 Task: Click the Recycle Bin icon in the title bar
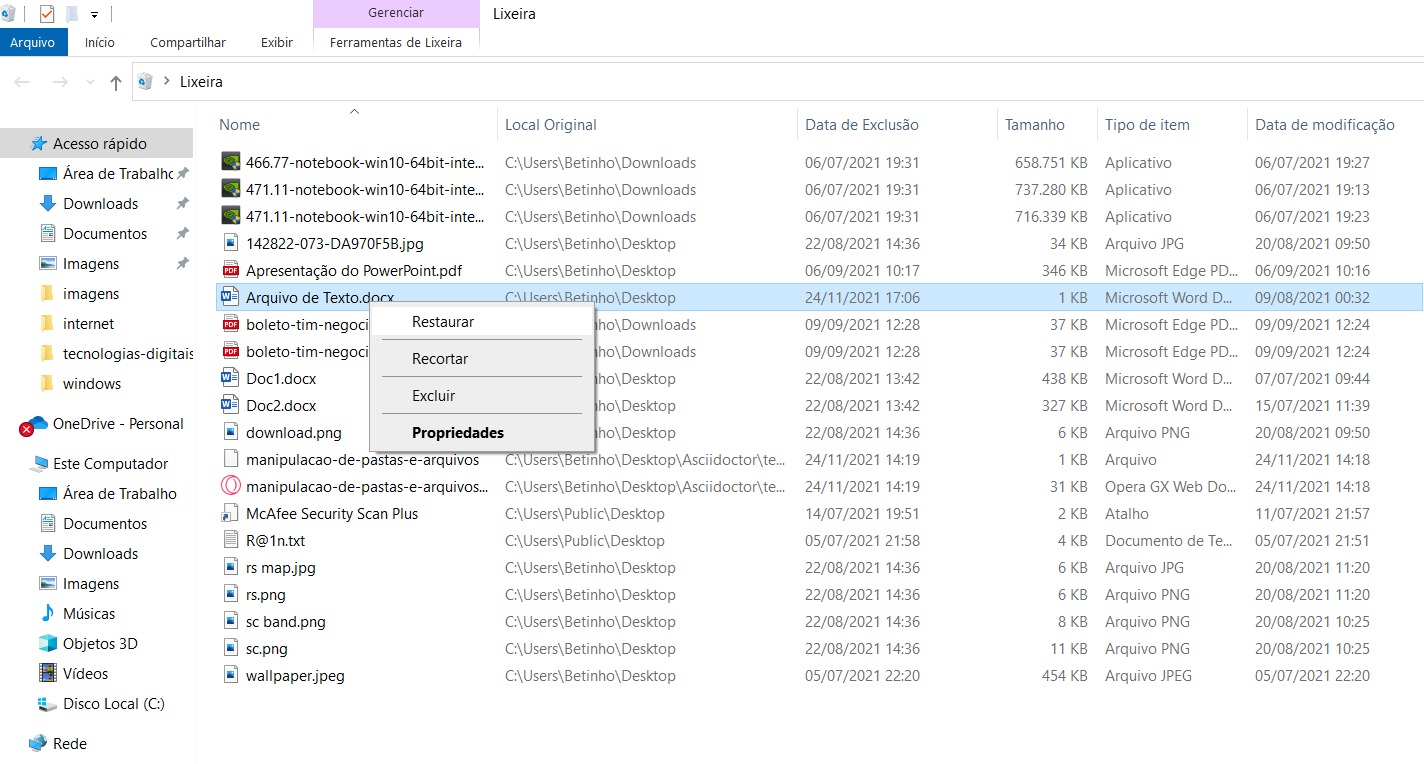pyautogui.click(x=8, y=14)
